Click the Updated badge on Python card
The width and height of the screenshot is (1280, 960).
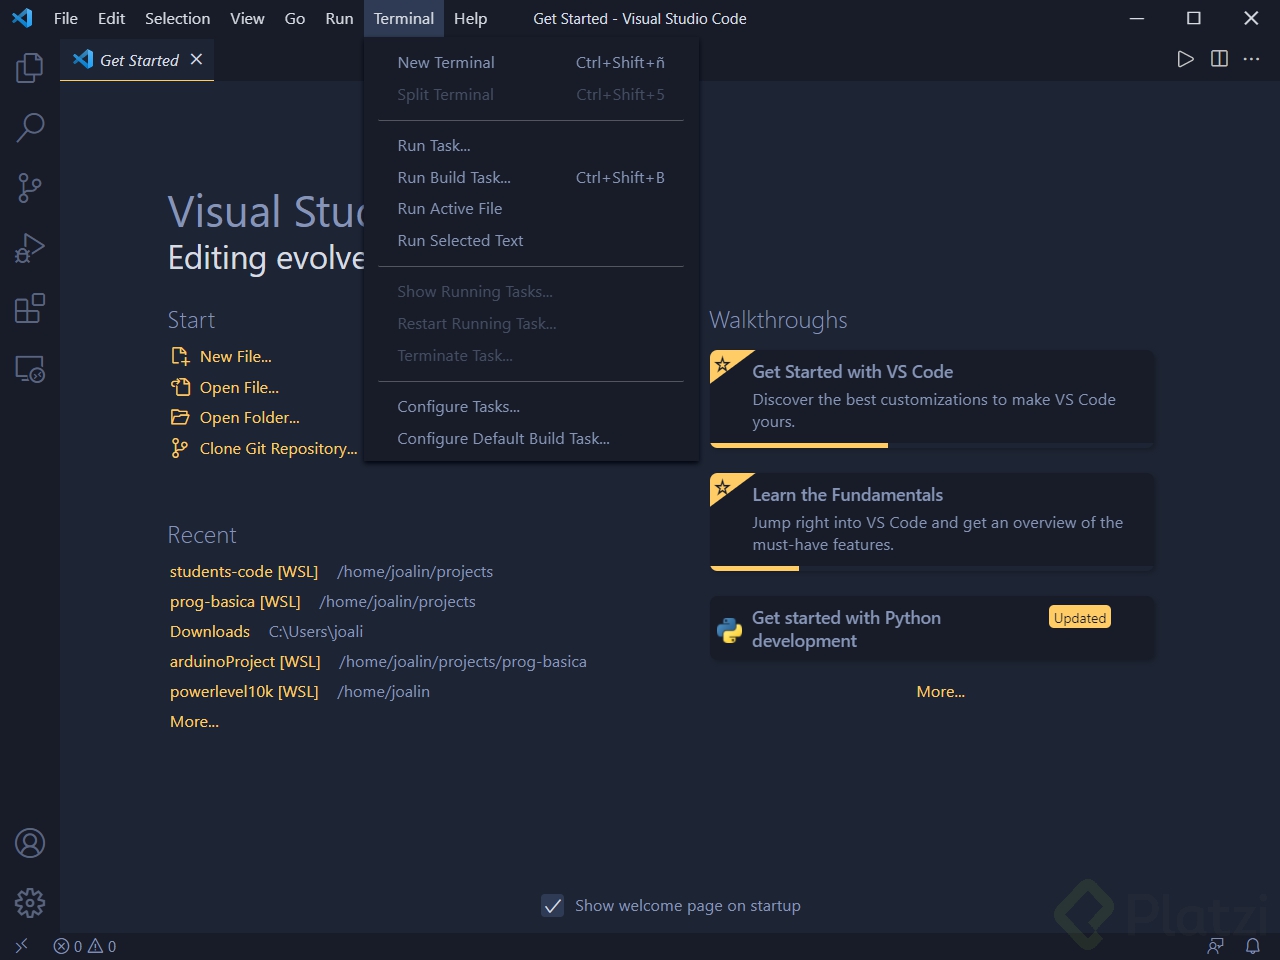pyautogui.click(x=1080, y=617)
